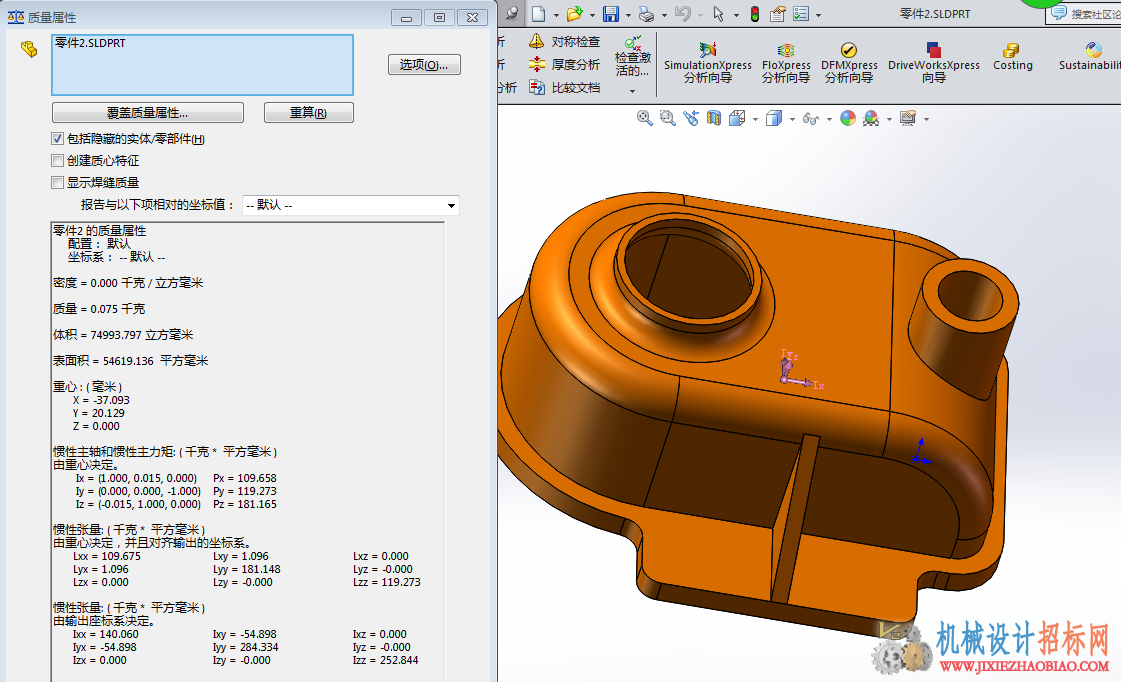Click the Apply Scene icon

(x=871, y=118)
